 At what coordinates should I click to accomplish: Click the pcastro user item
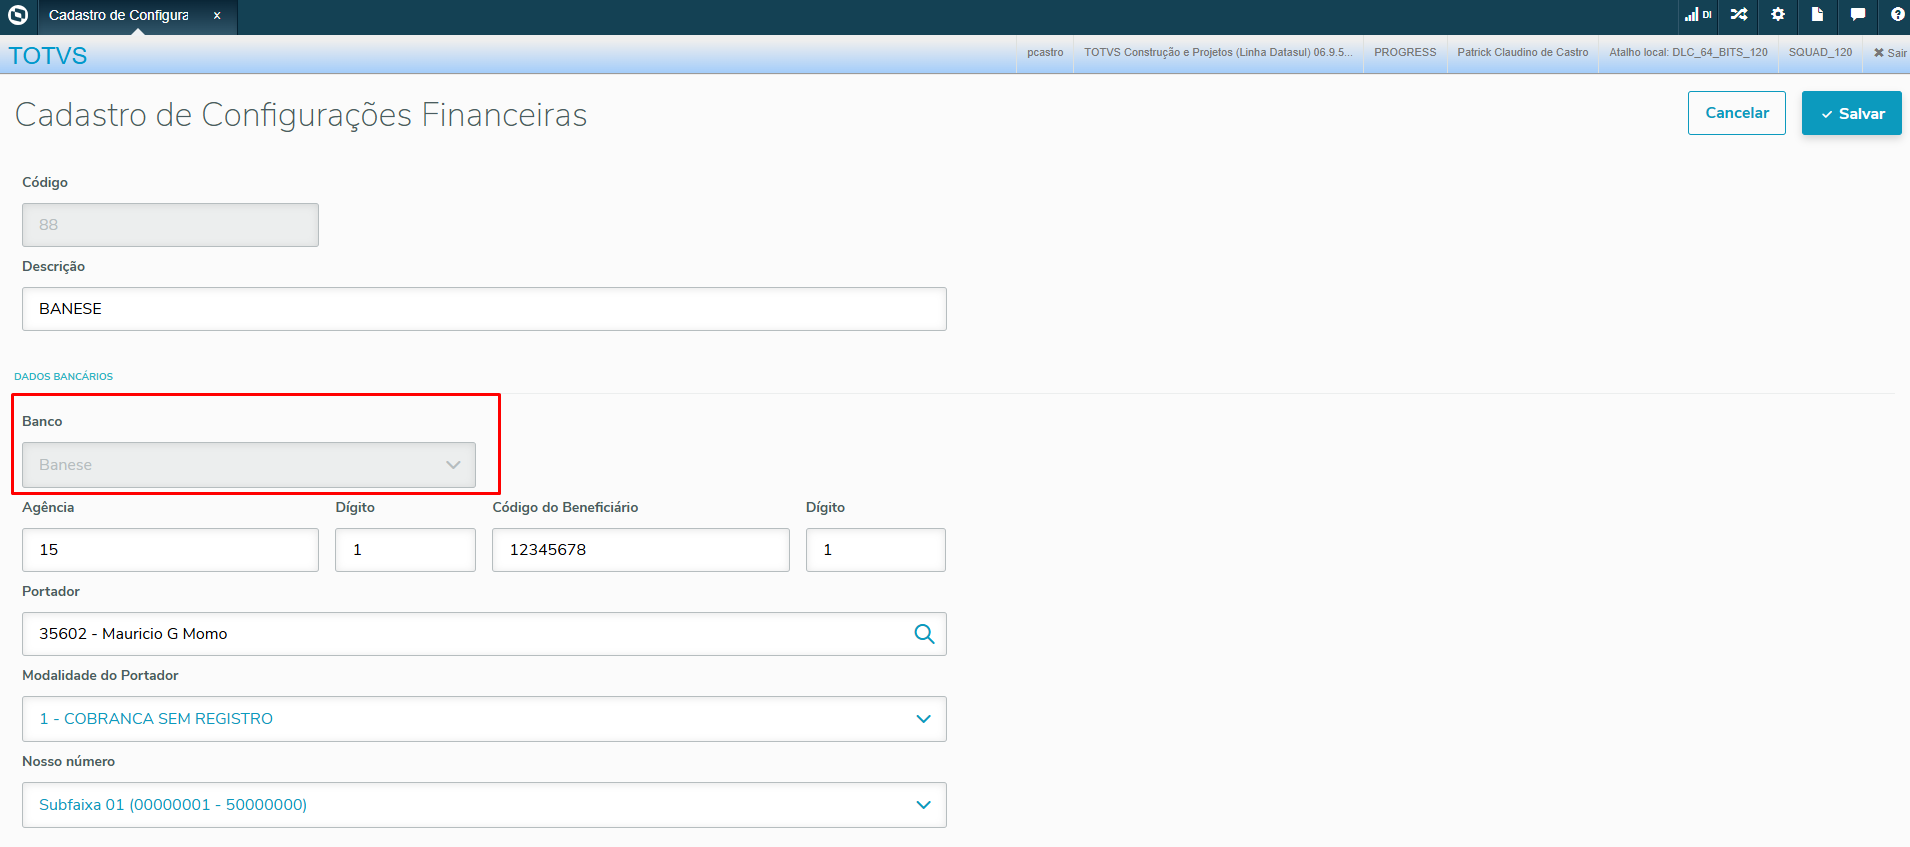(x=1045, y=53)
